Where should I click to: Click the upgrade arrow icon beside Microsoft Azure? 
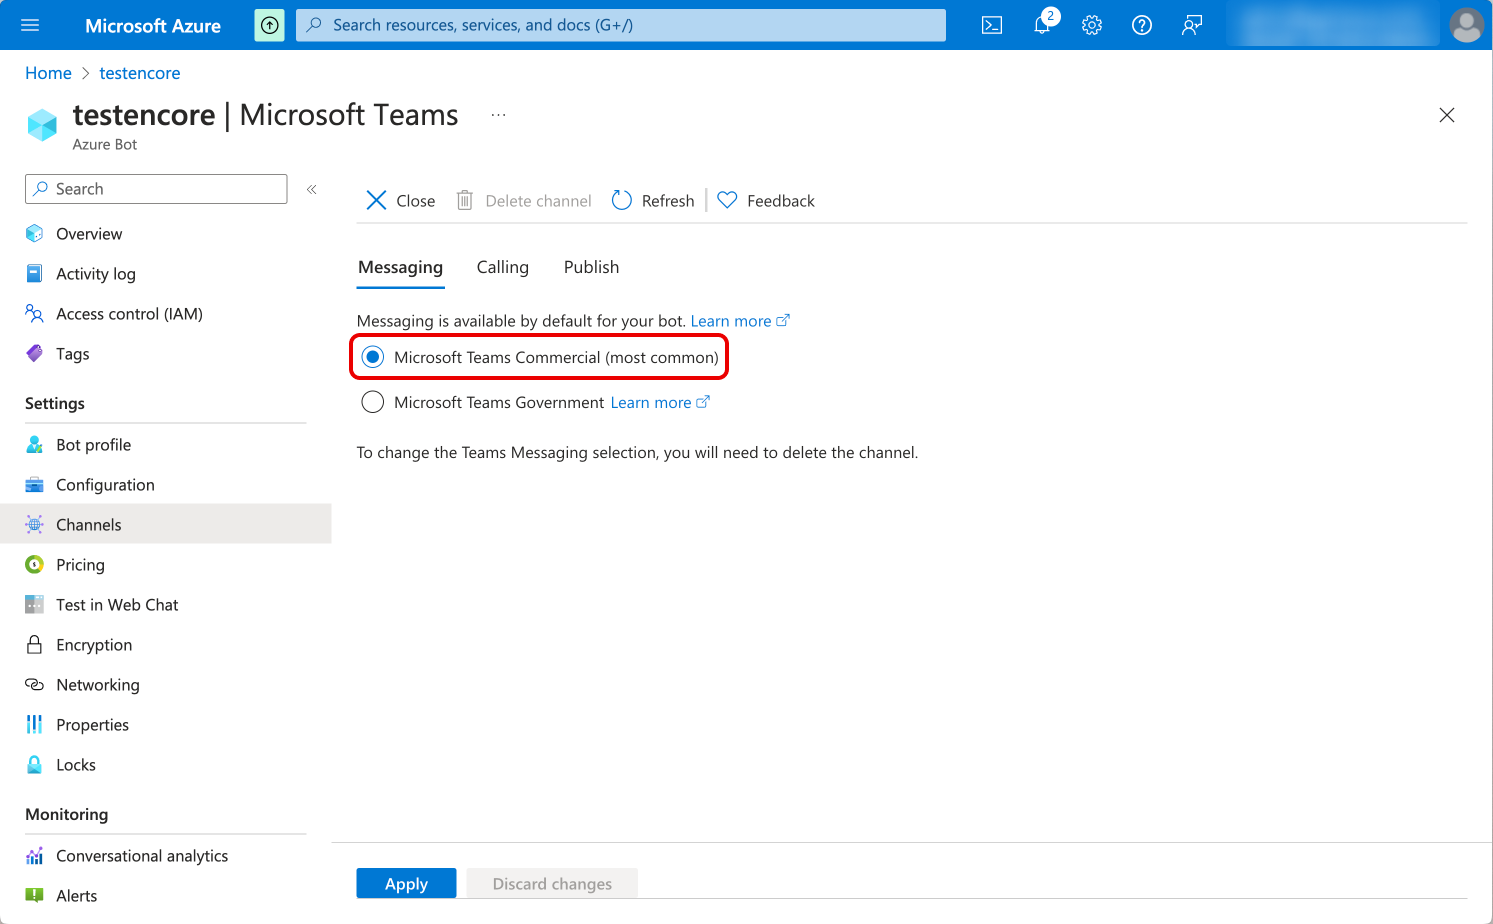269,25
